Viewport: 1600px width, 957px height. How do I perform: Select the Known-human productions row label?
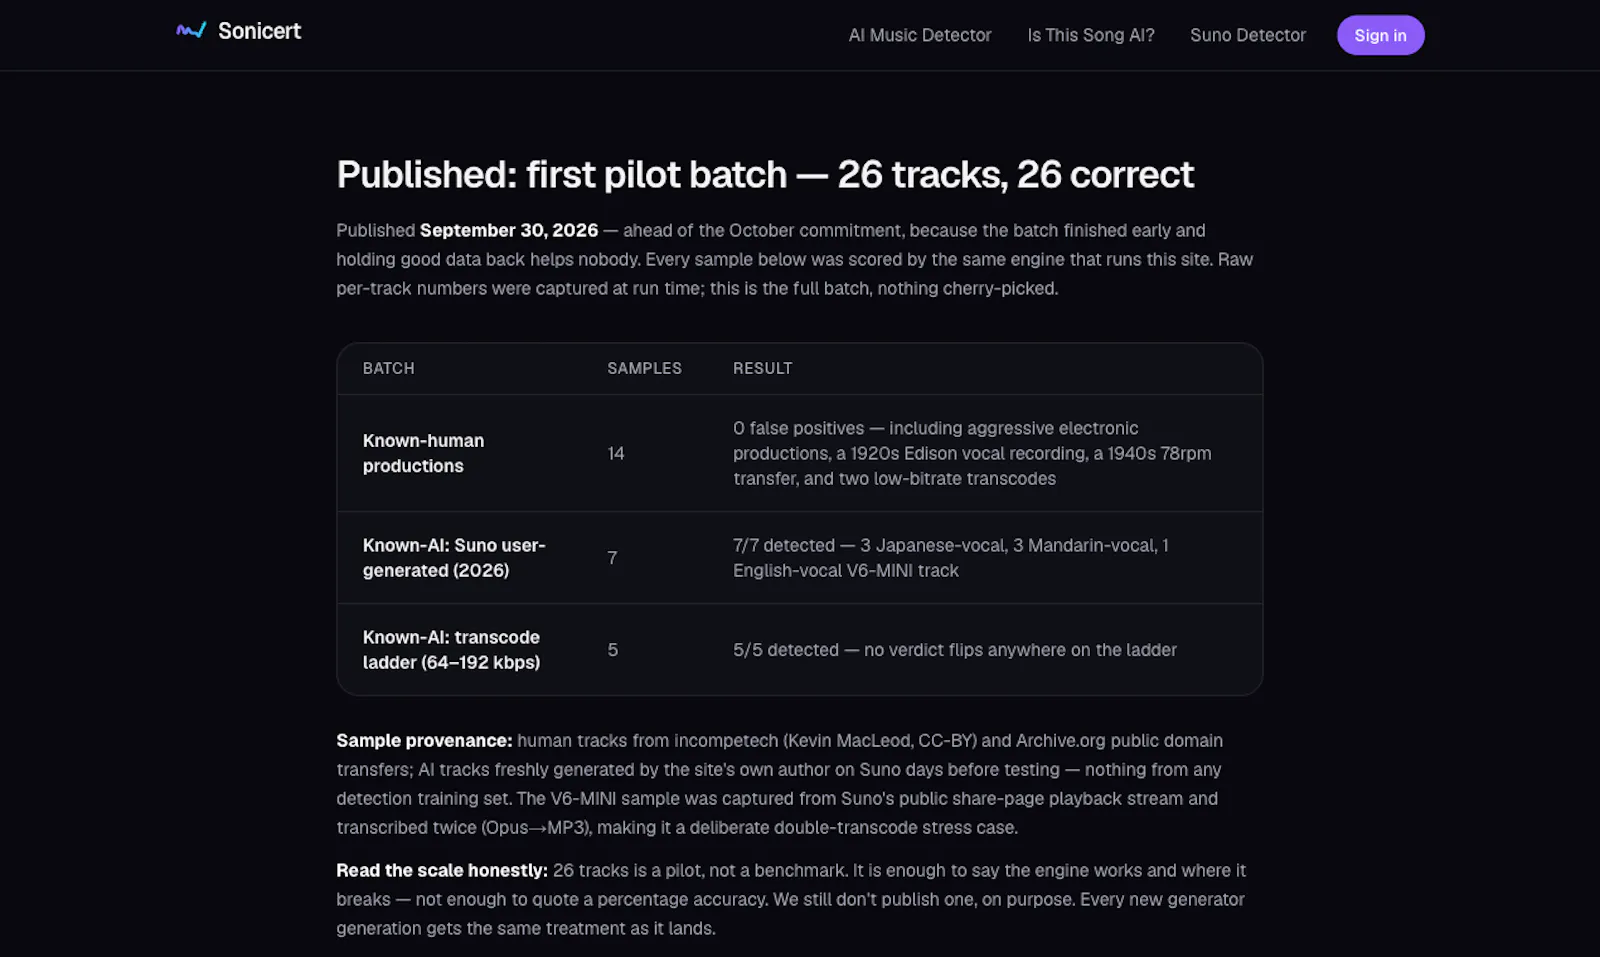424,453
